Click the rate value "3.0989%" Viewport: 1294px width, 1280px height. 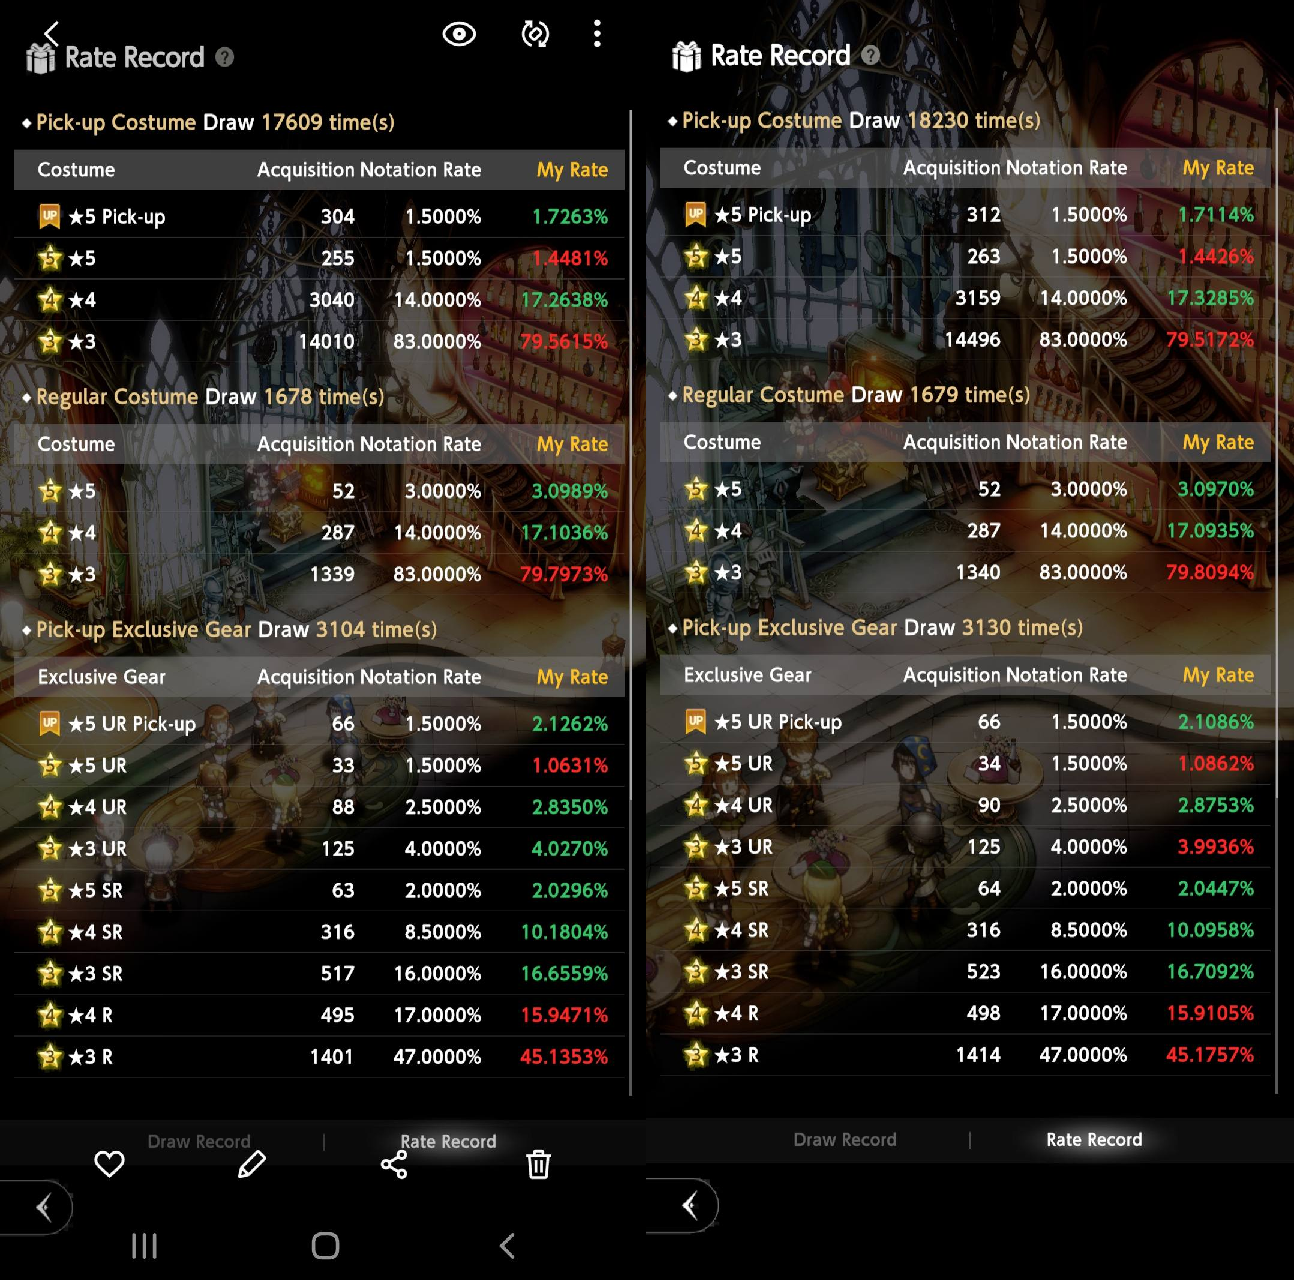coord(570,490)
